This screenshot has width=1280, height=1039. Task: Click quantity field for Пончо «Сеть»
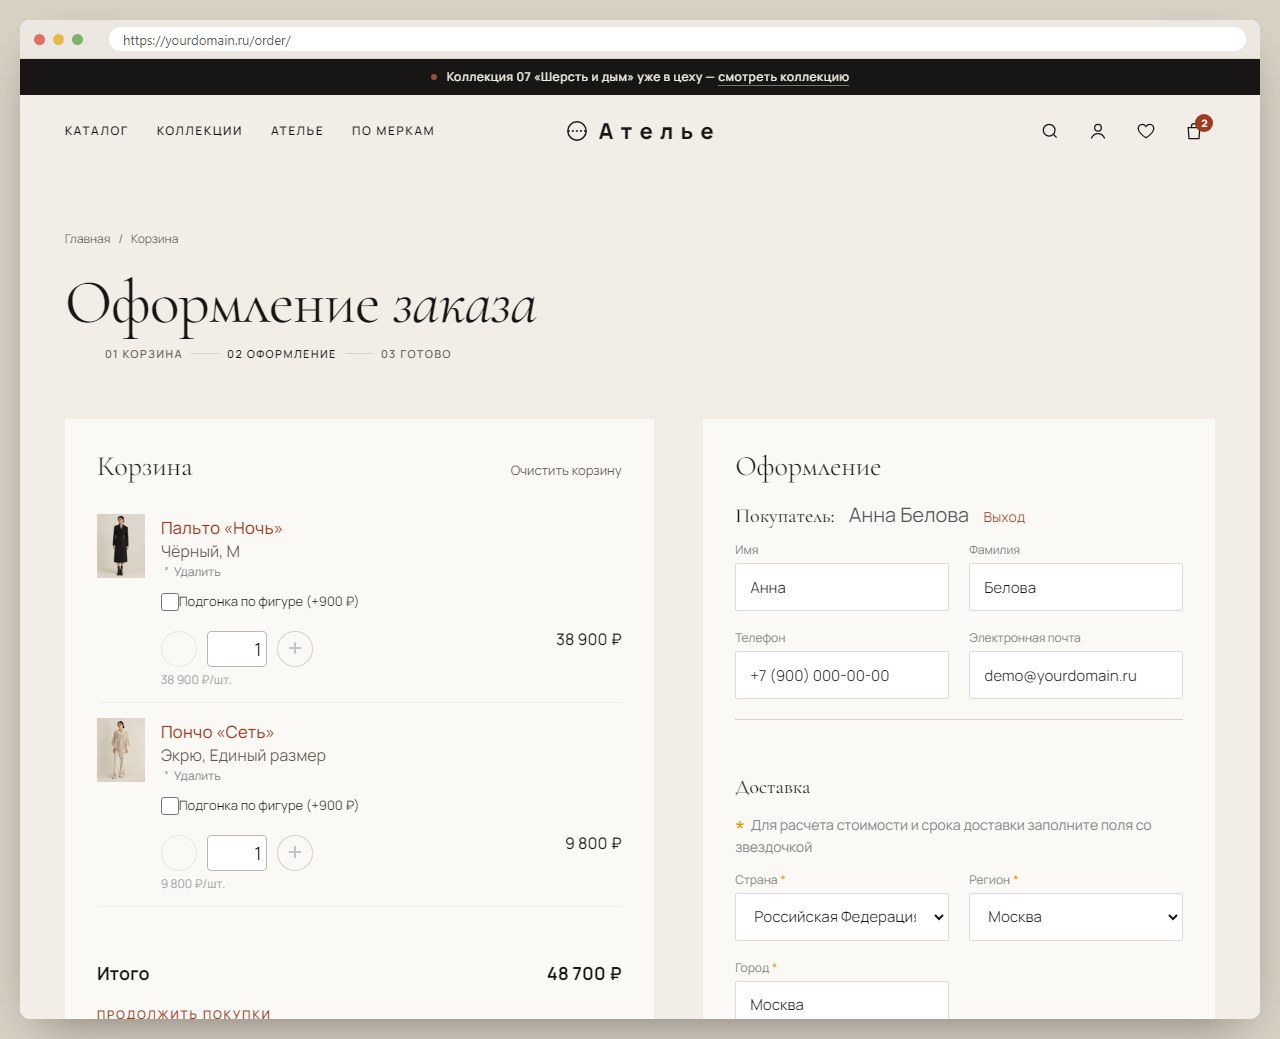click(237, 853)
